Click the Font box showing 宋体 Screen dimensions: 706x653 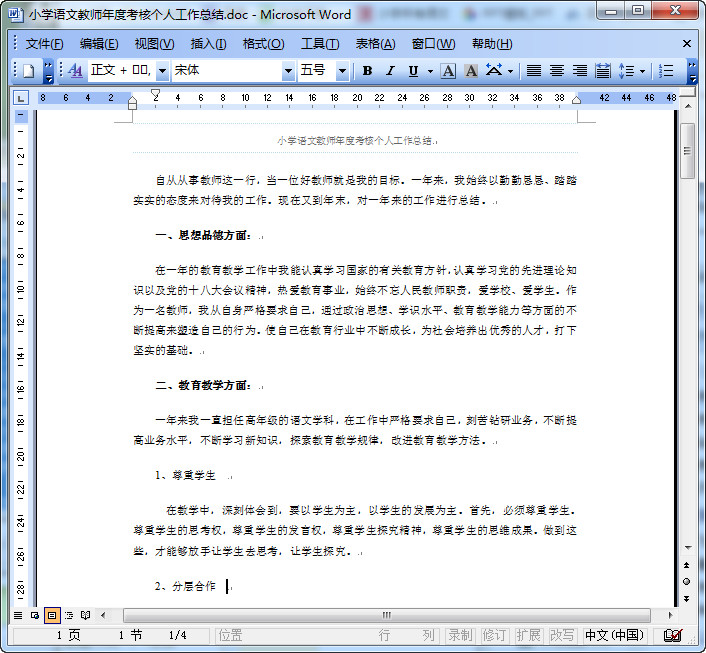coord(227,71)
